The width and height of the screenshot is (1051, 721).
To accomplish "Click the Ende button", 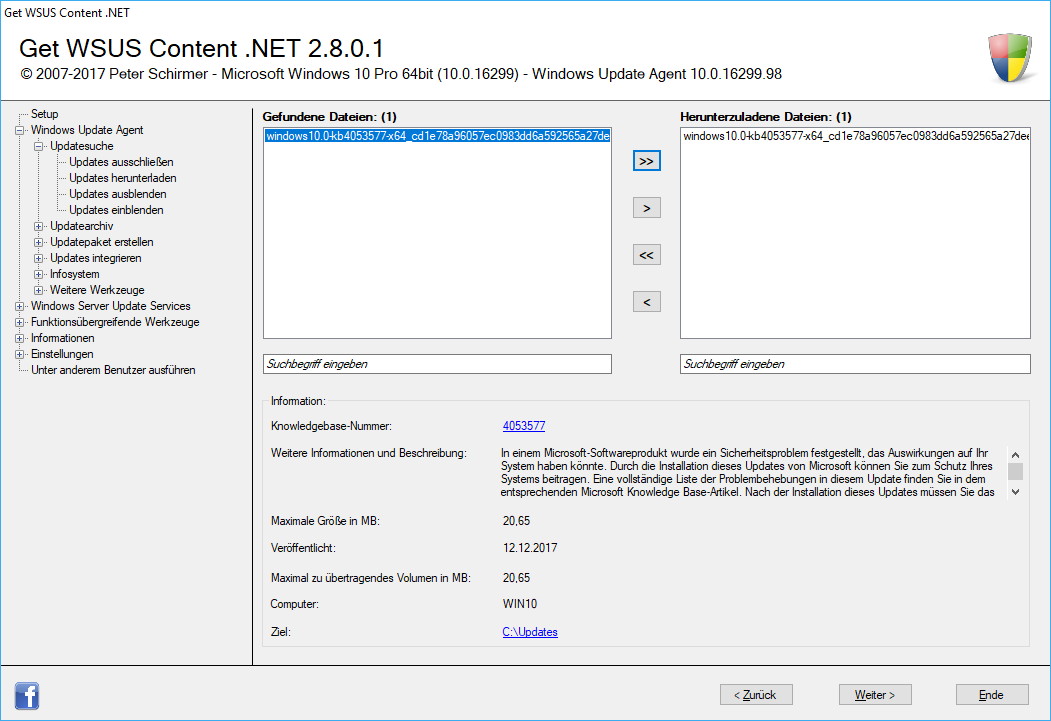I will point(992,695).
